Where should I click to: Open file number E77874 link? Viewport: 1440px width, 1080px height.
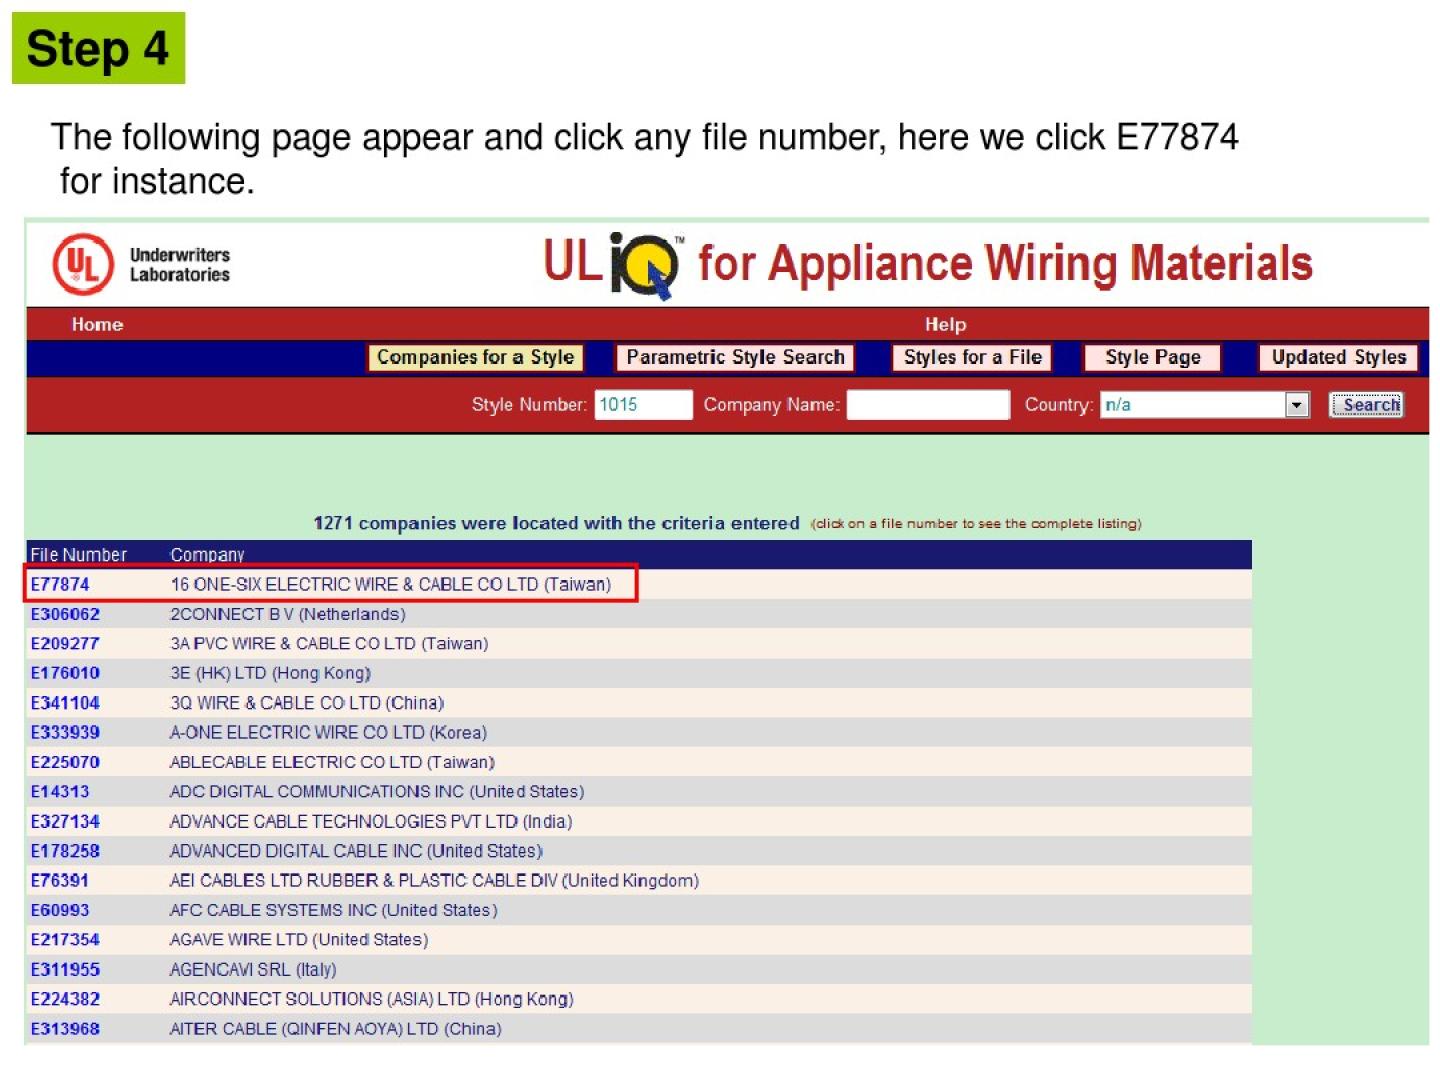point(60,584)
